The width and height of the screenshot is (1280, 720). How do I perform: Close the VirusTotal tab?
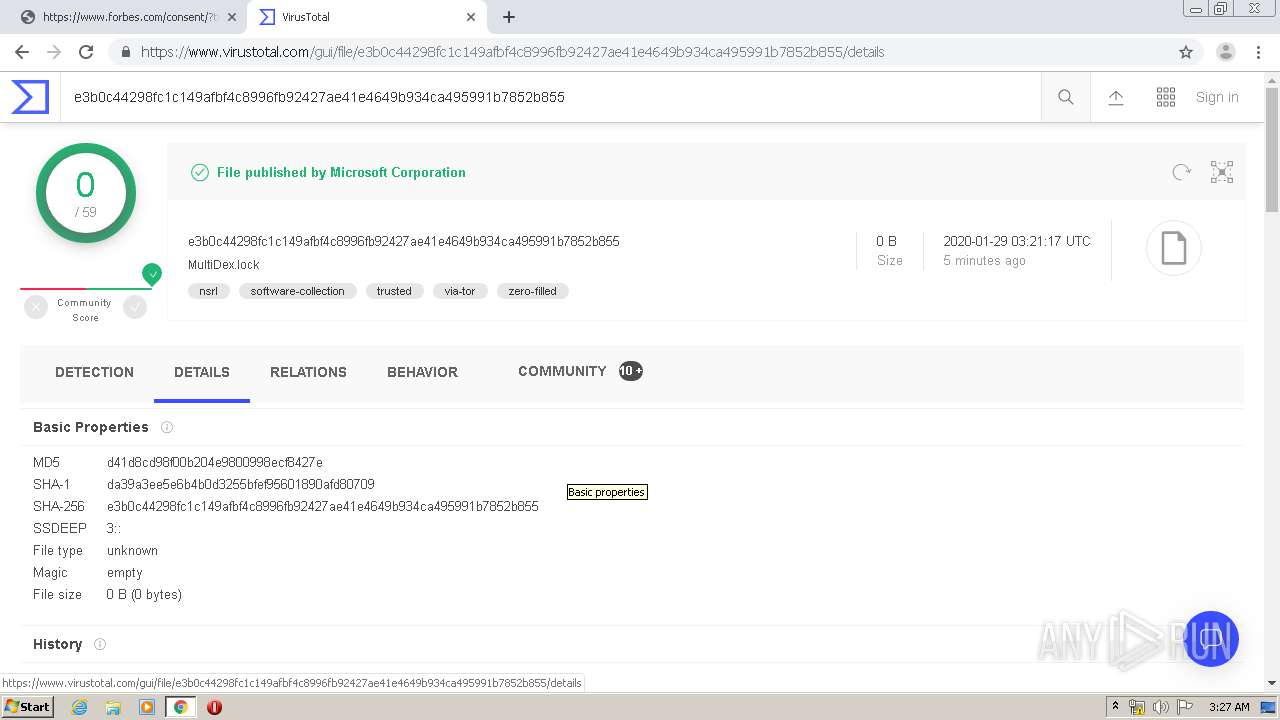coord(471,17)
